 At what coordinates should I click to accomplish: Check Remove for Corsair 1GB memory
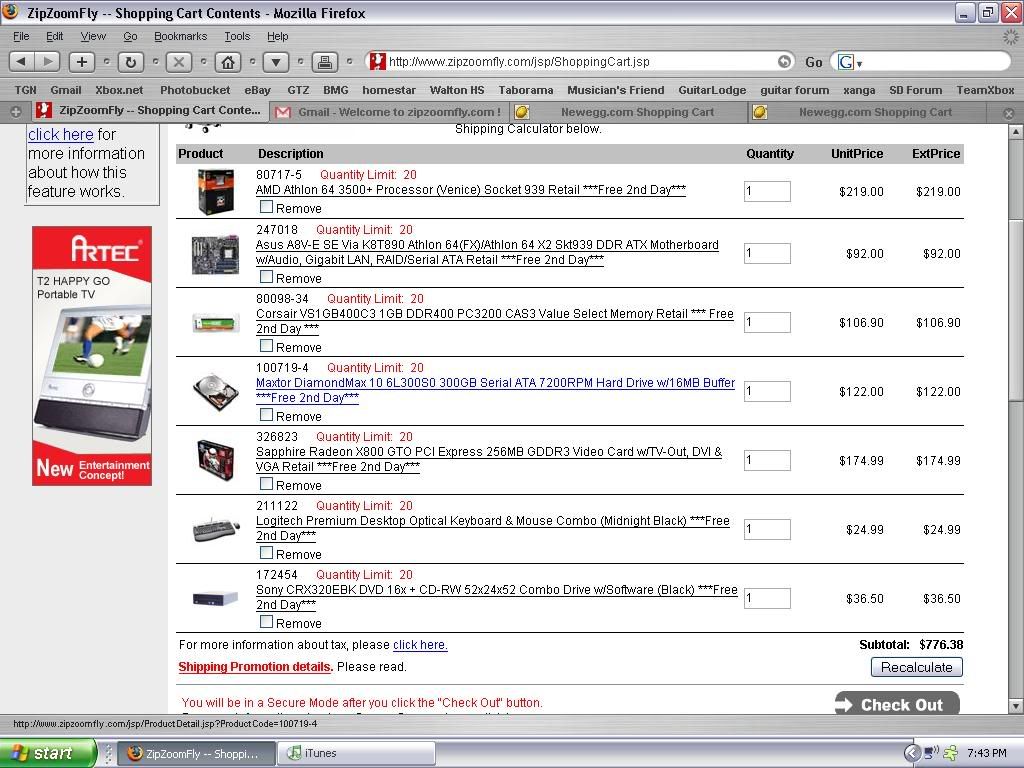(x=266, y=346)
